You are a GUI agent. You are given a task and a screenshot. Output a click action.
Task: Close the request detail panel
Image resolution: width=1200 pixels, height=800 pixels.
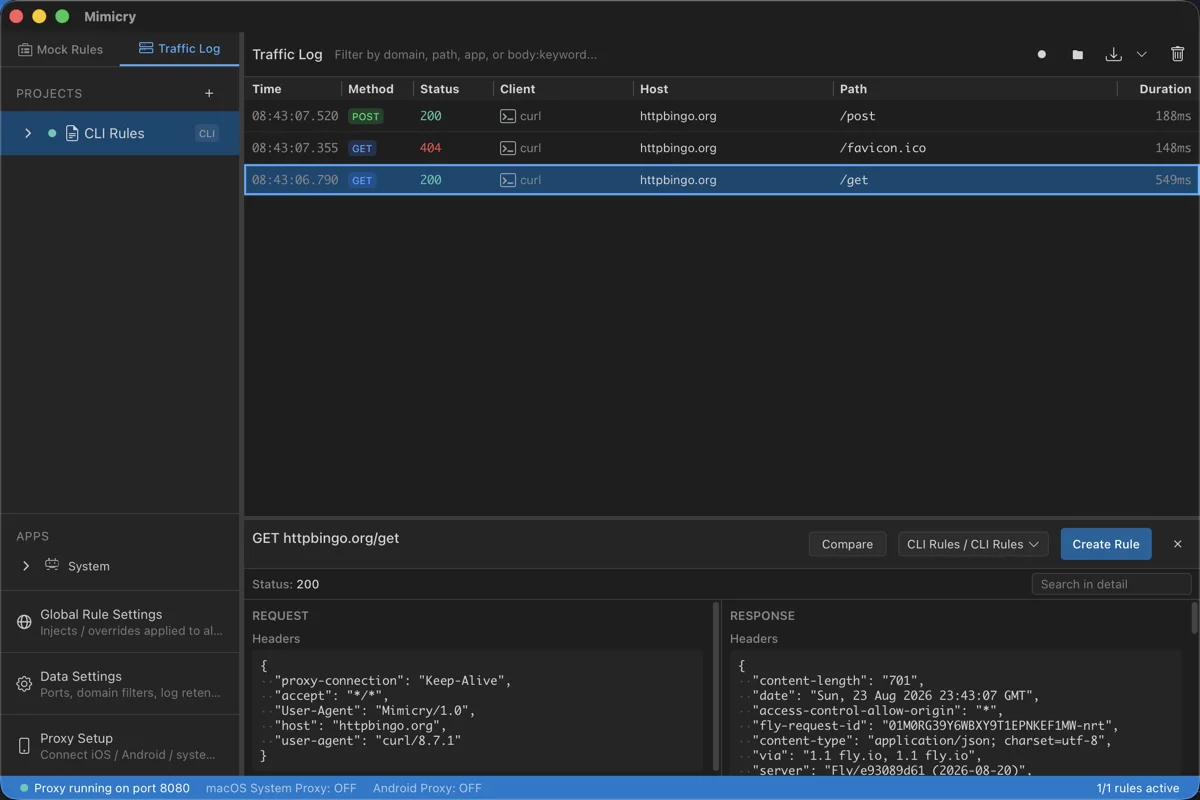tap(1177, 544)
